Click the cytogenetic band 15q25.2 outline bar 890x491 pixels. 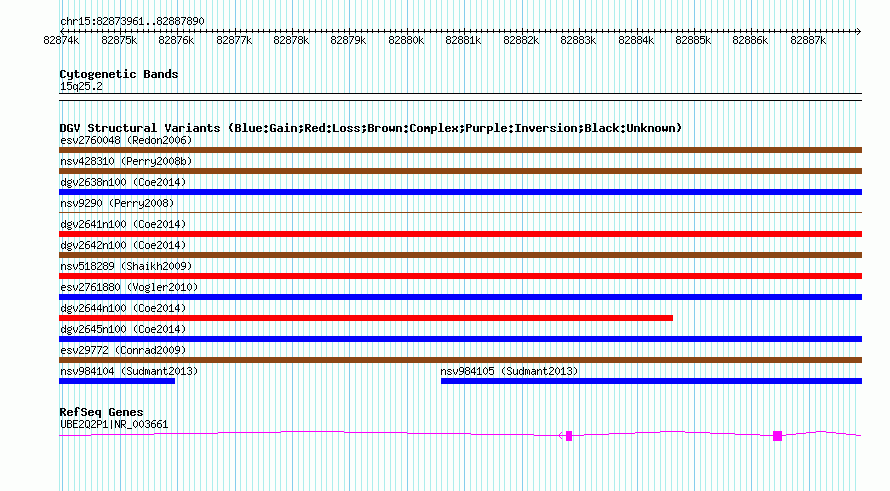pos(460,97)
